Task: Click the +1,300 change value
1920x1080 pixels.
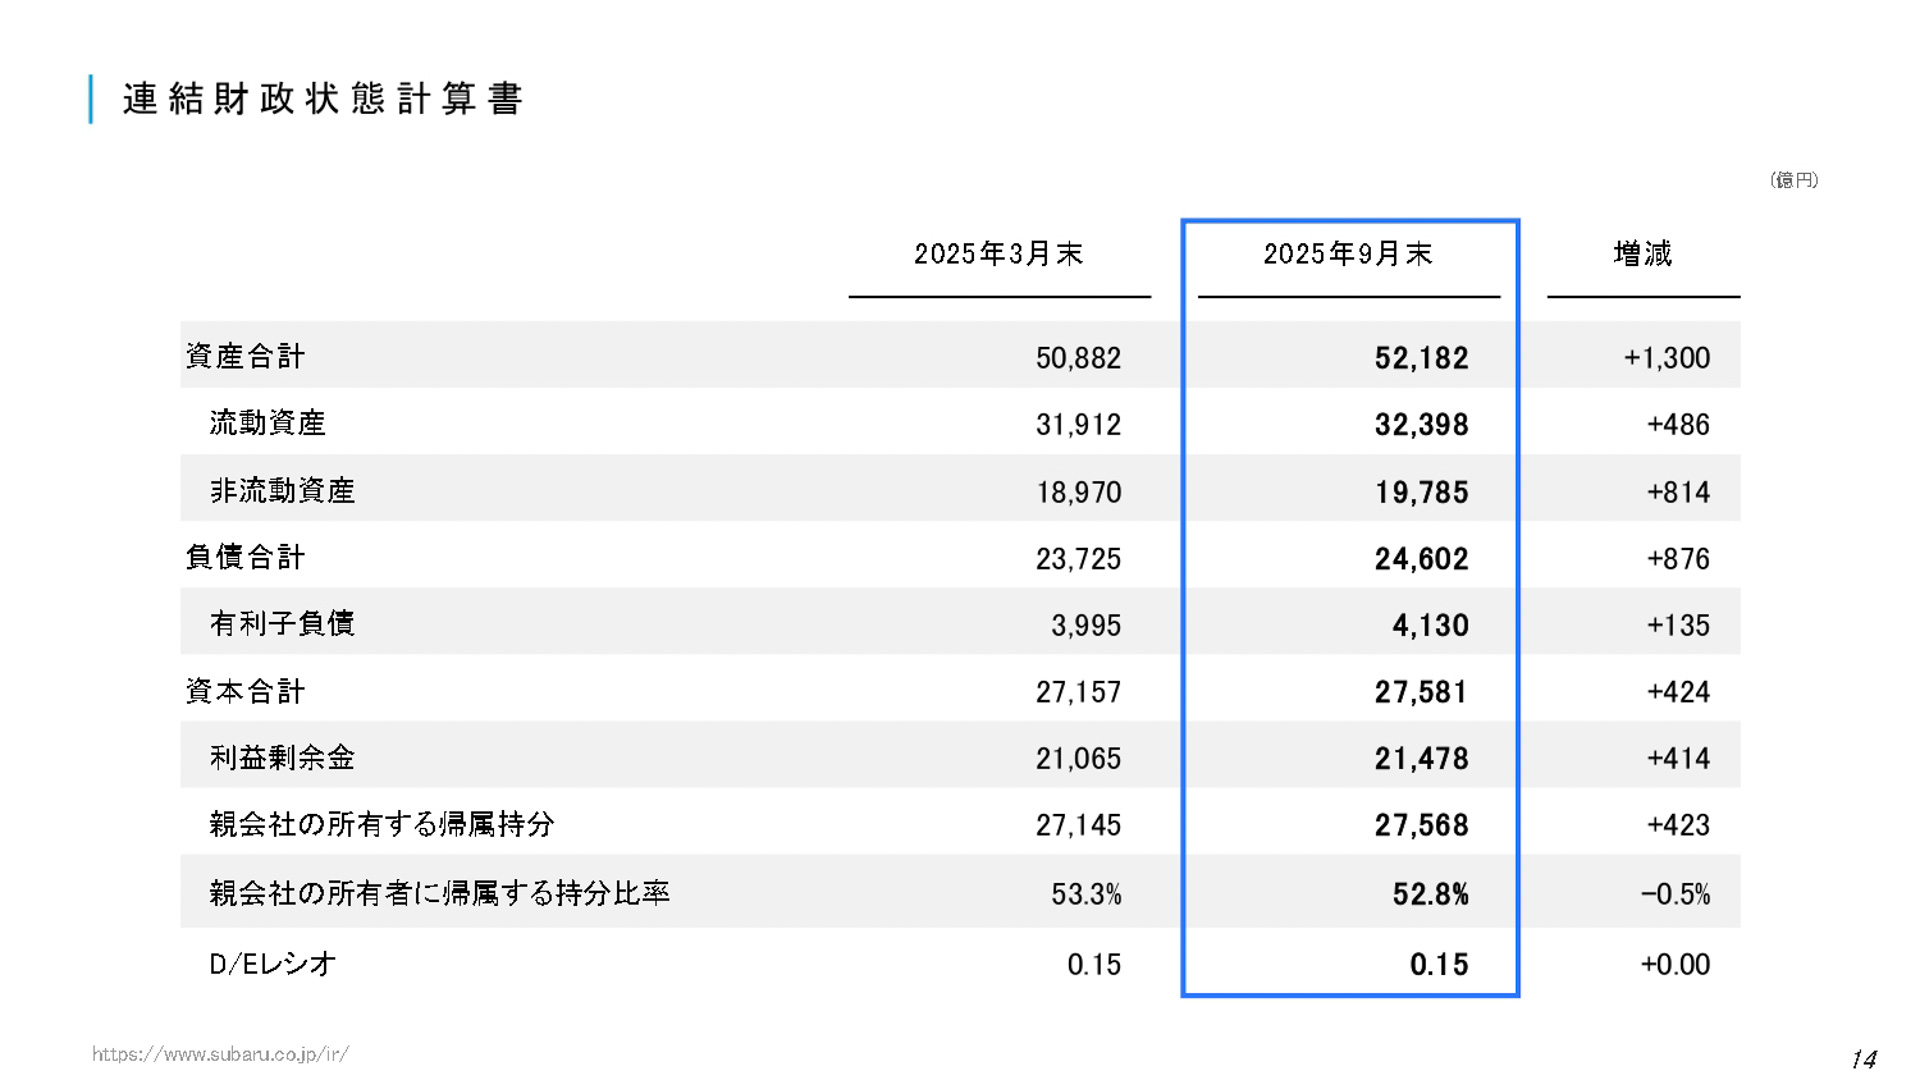Action: coord(1669,356)
